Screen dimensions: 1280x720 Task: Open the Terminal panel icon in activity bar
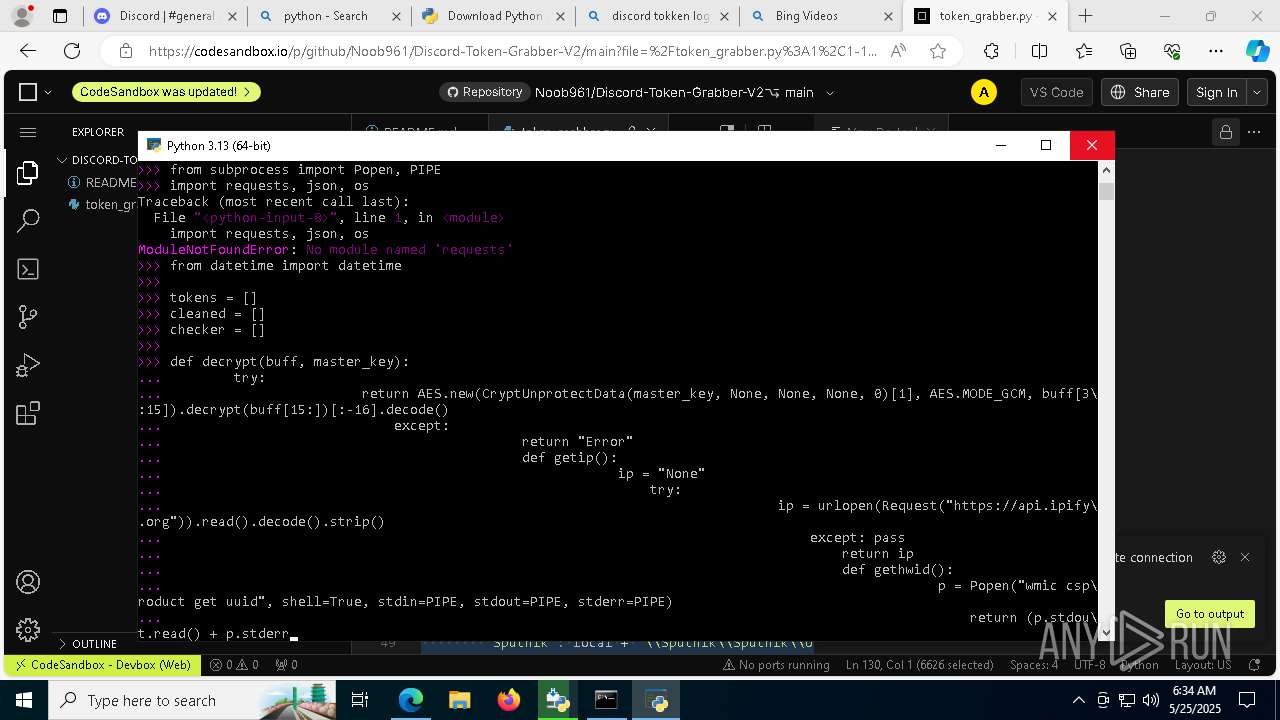(28, 269)
